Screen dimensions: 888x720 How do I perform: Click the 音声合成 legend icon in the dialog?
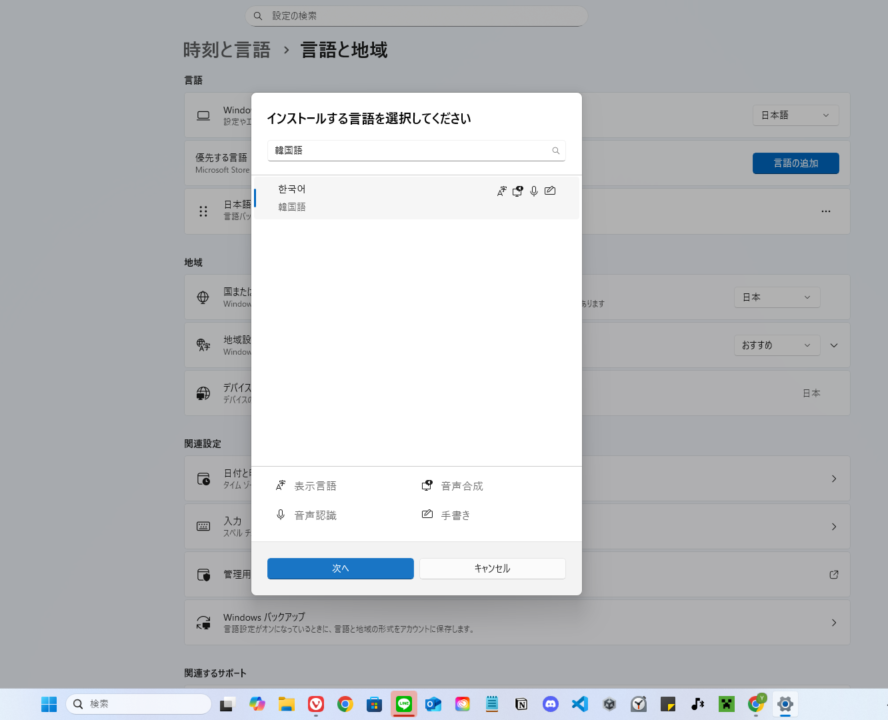pos(426,484)
